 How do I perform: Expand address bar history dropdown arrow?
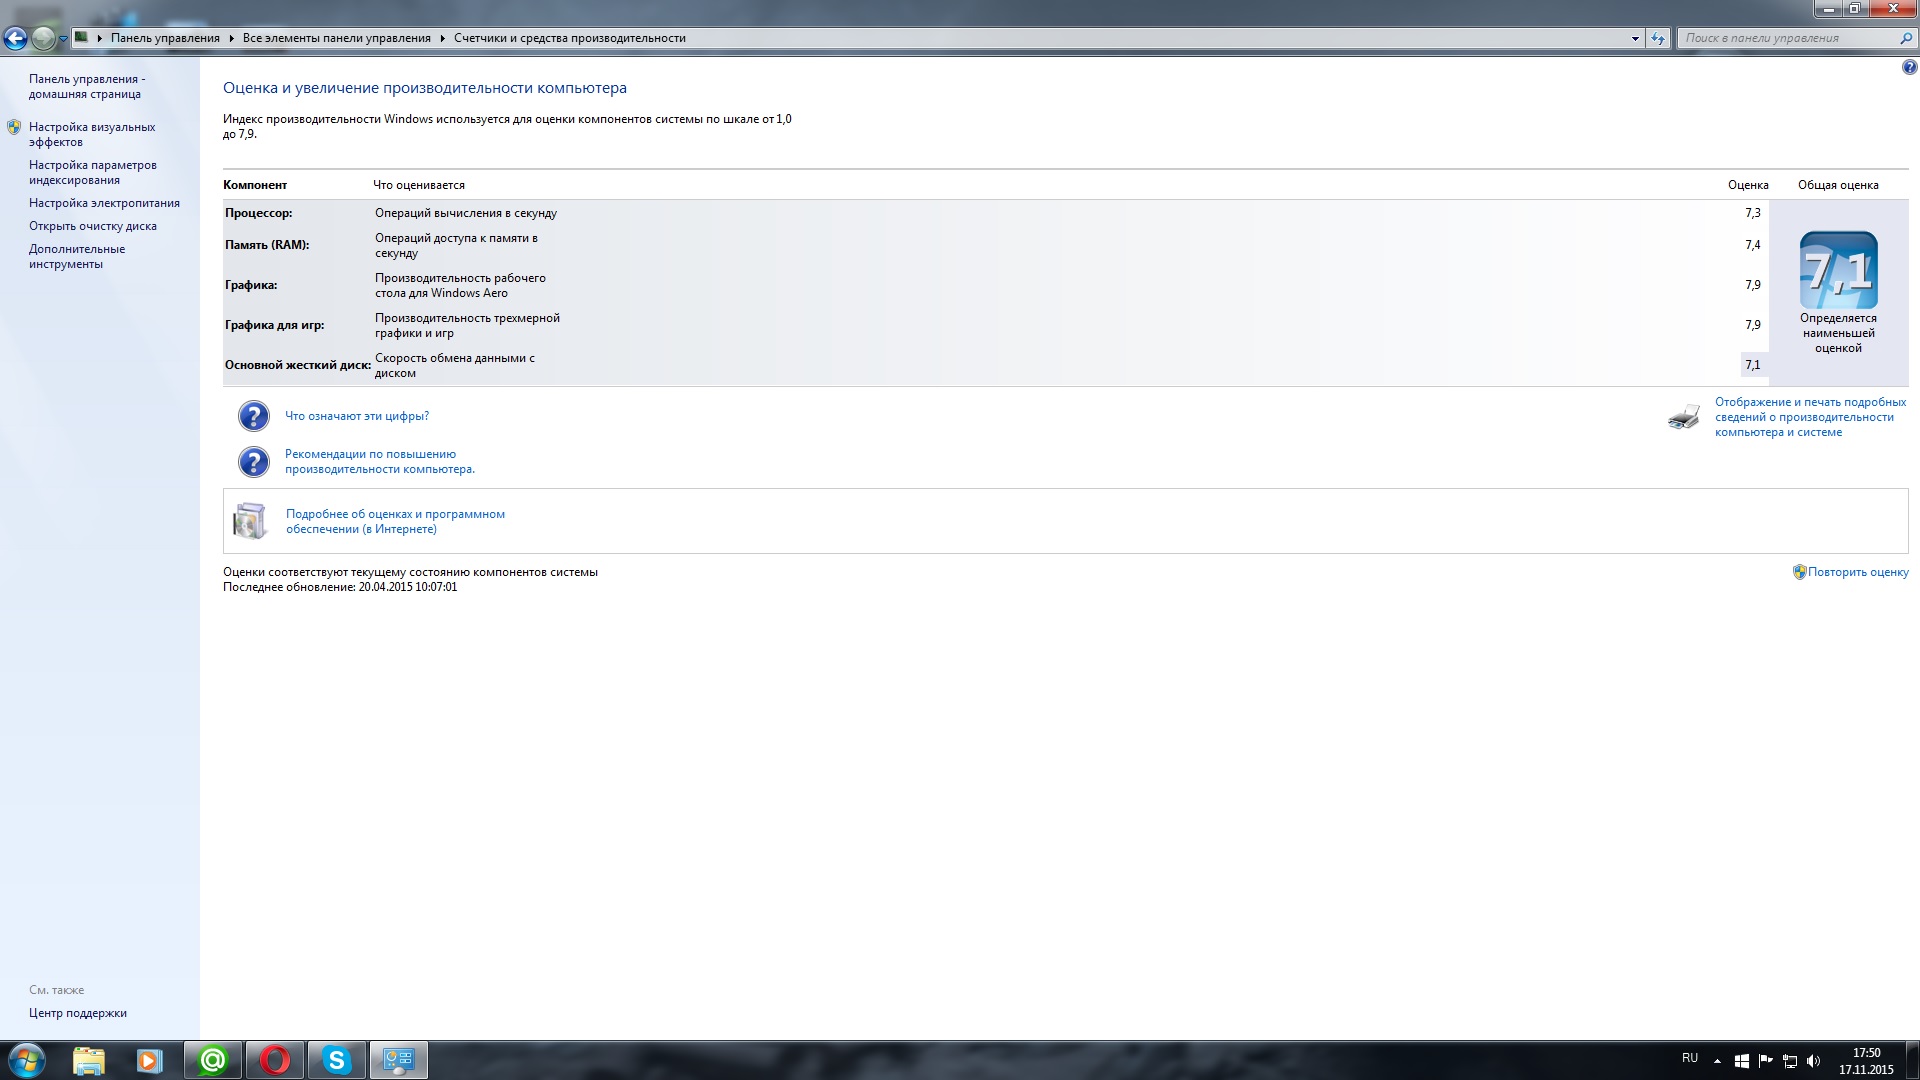1635,38
